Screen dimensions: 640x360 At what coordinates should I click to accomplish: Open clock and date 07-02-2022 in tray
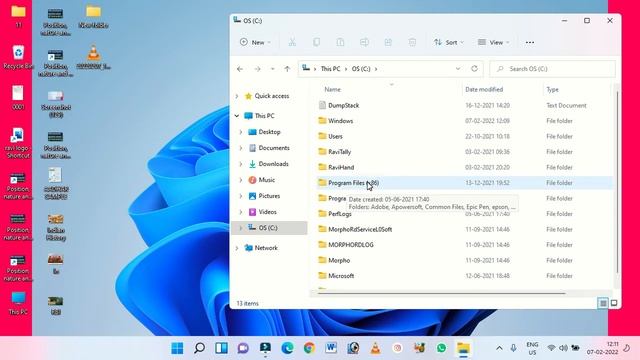click(x=602, y=348)
